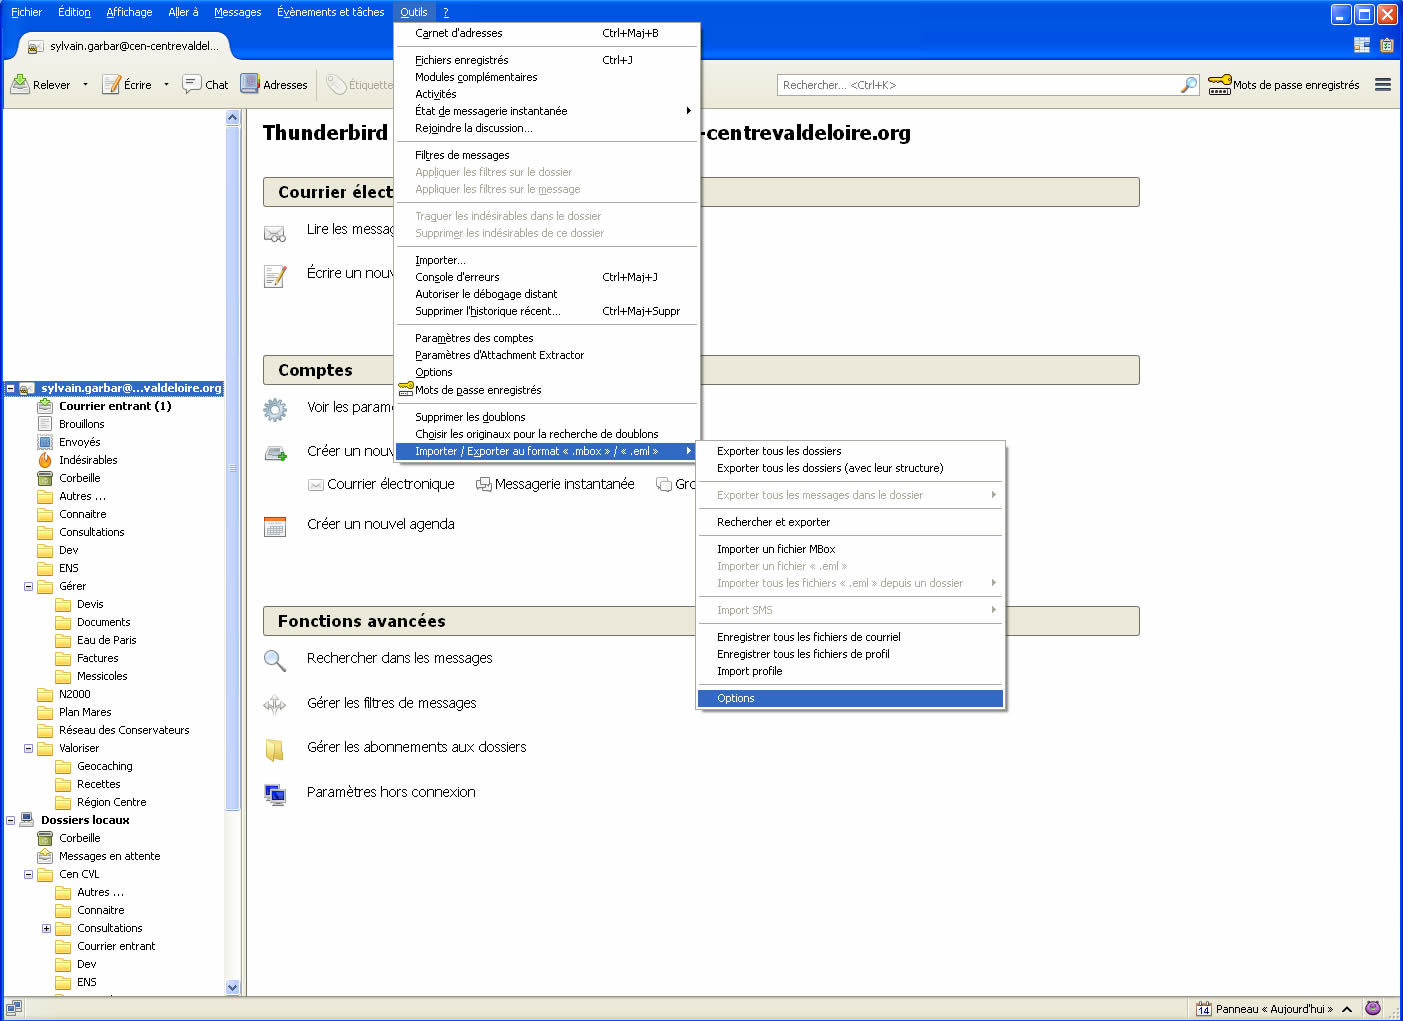
Task: Open the hamburger application menu icon
Action: 1382,85
